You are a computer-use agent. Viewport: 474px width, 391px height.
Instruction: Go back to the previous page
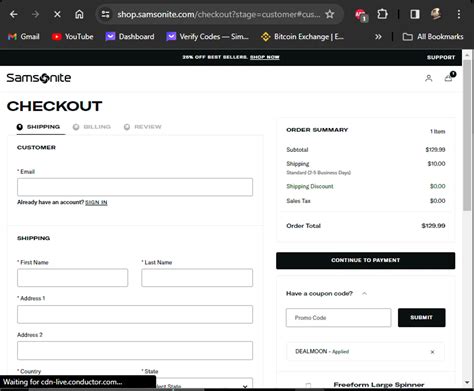tap(14, 14)
